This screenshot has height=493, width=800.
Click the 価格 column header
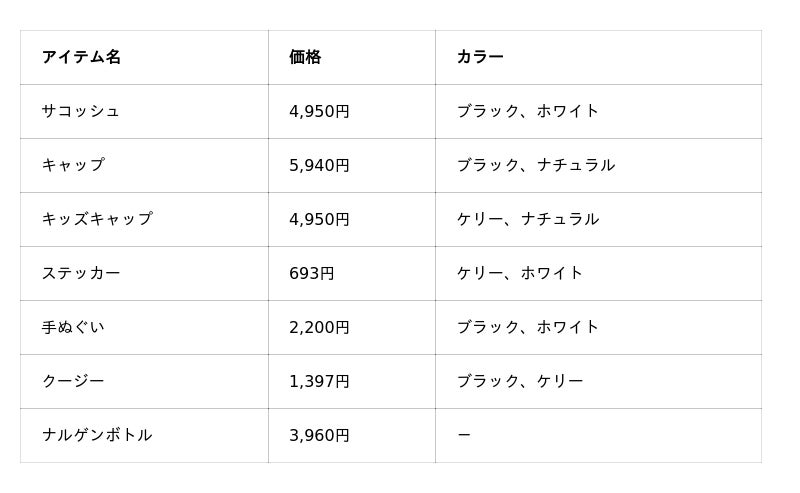point(305,57)
